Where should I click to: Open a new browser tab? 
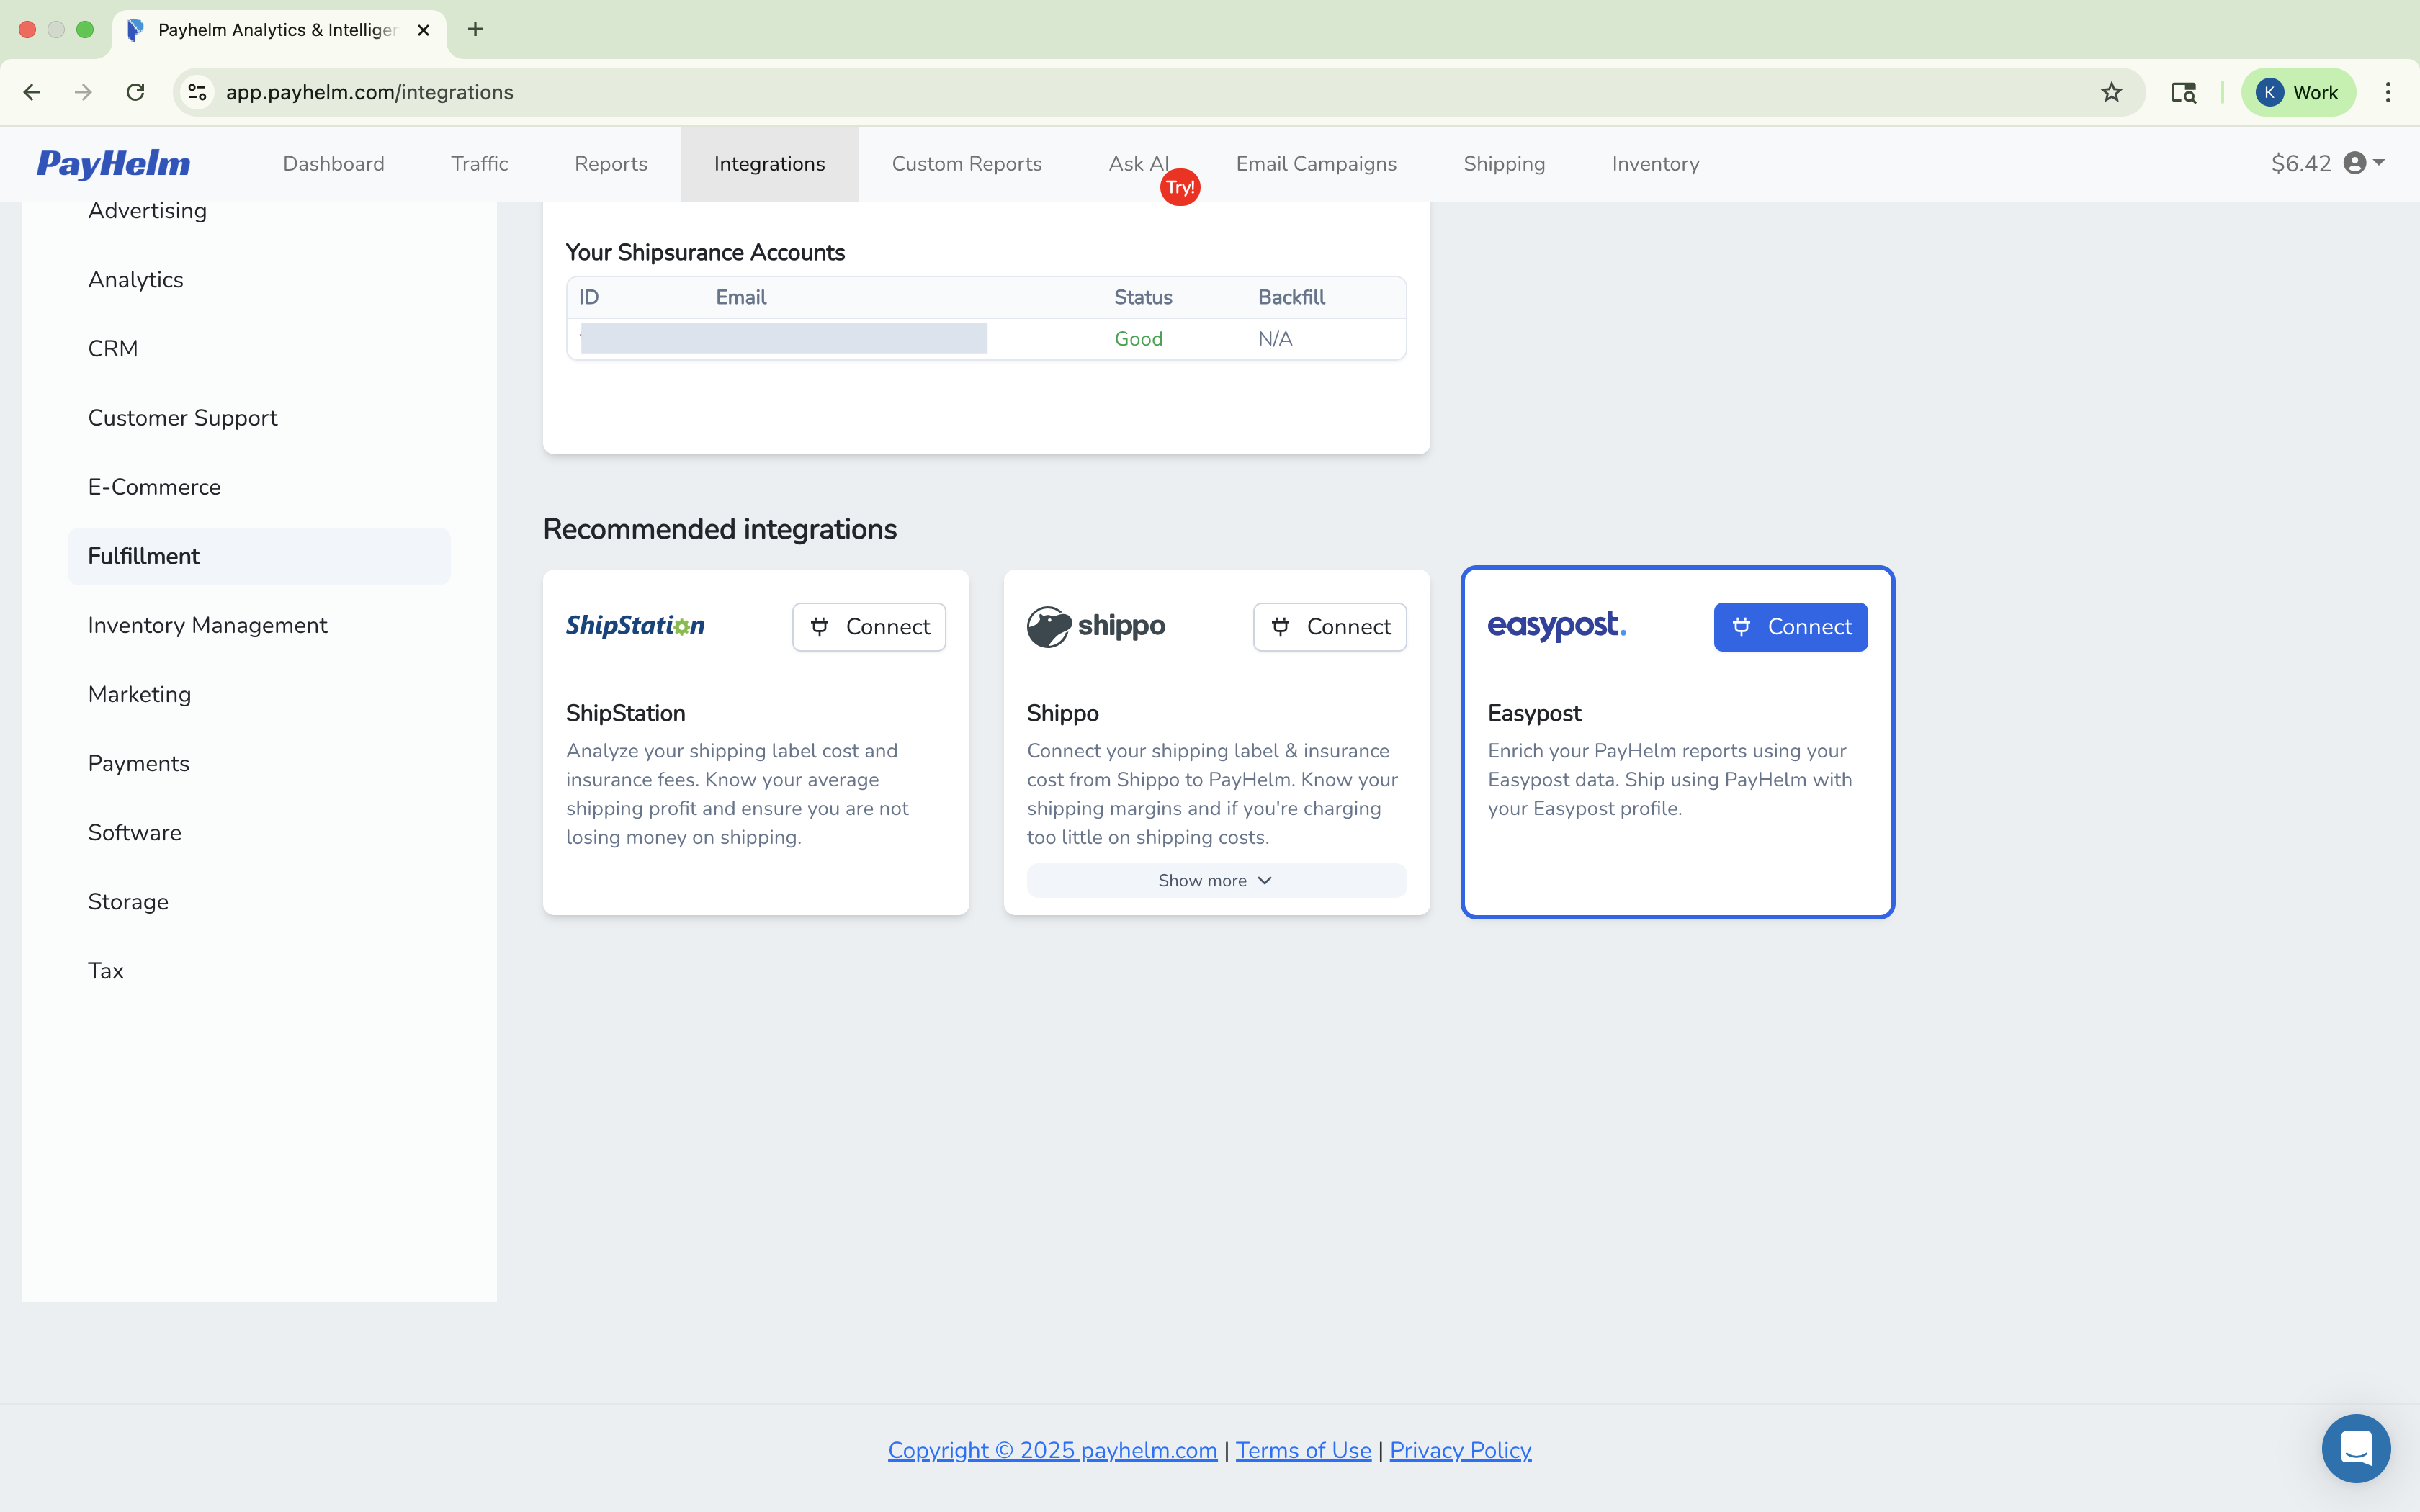pos(474,30)
